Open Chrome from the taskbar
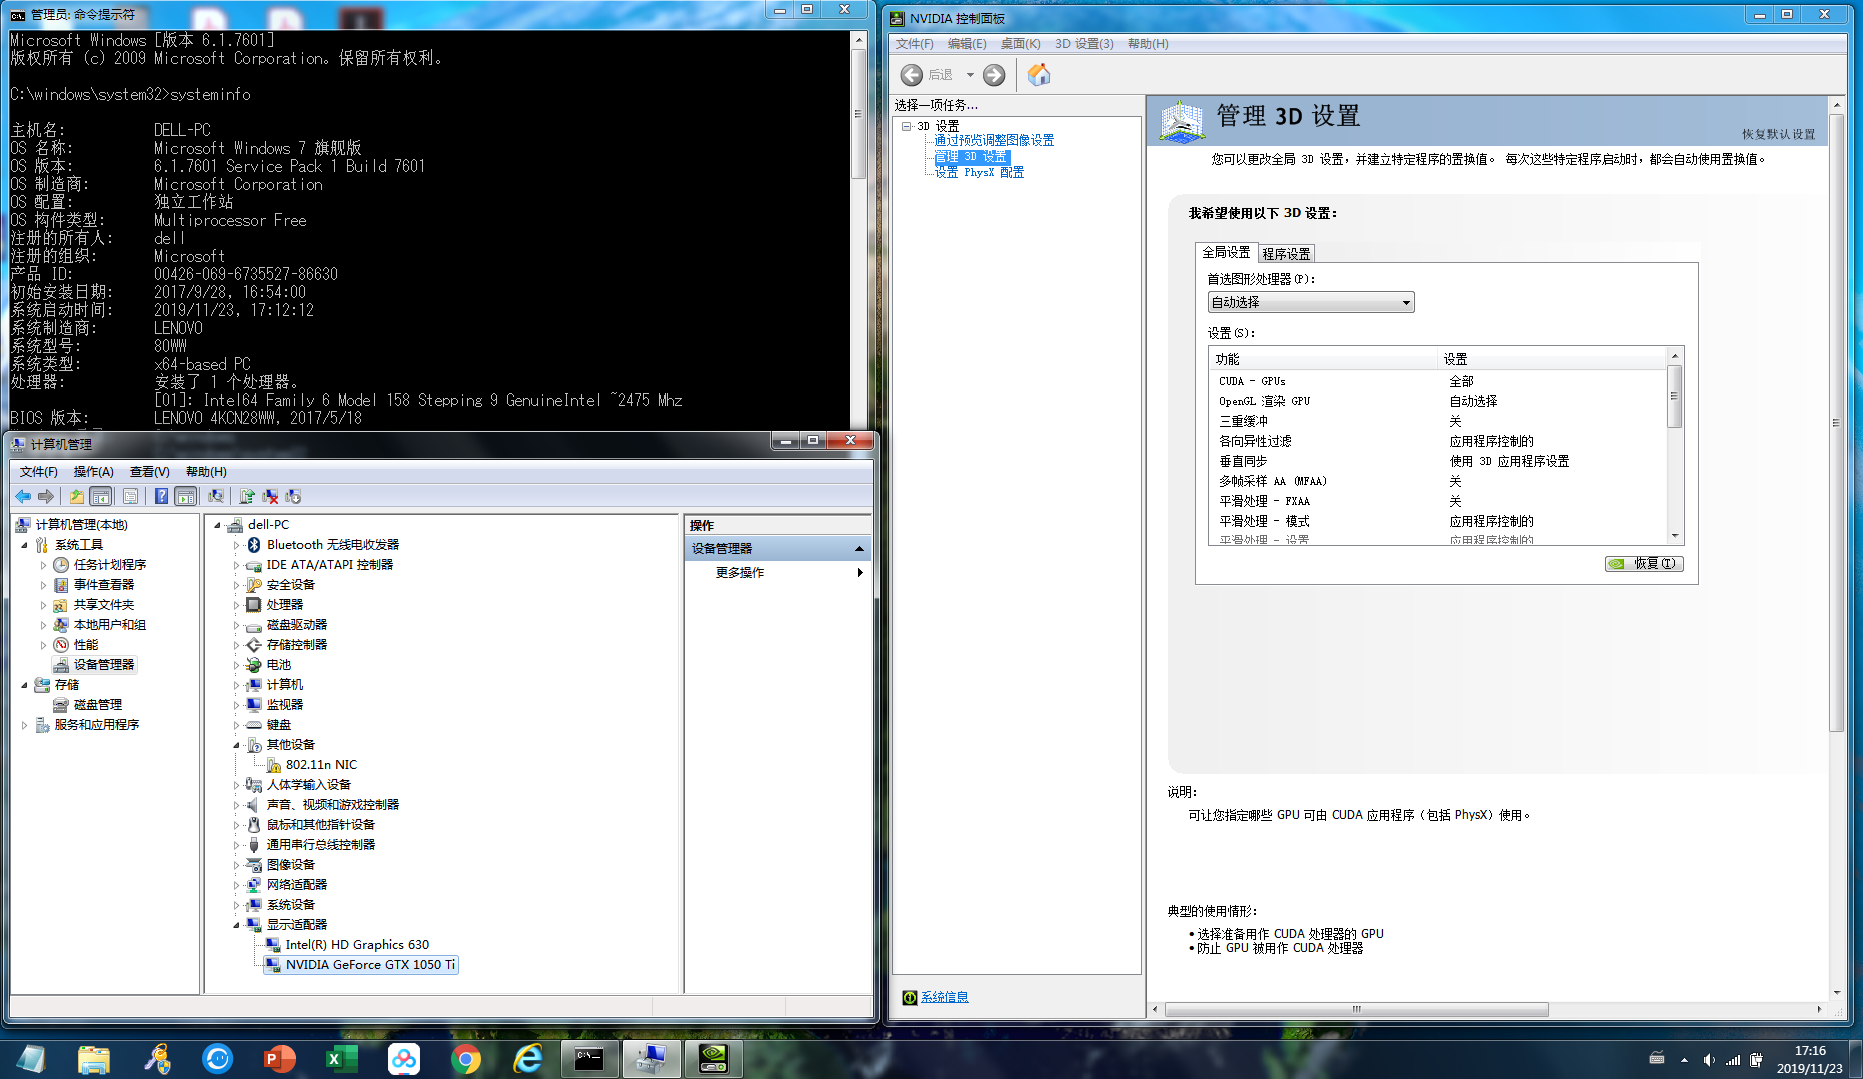Image resolution: width=1863 pixels, height=1079 pixels. click(466, 1058)
